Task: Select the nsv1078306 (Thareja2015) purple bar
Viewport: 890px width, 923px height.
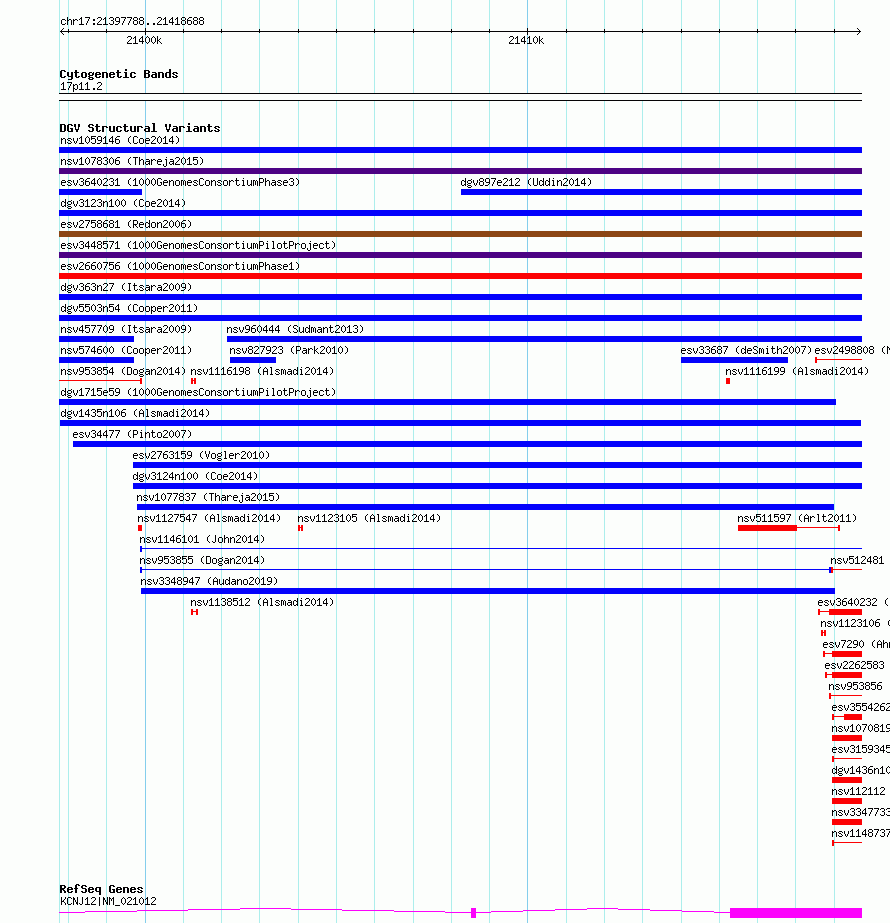Action: tap(460, 171)
